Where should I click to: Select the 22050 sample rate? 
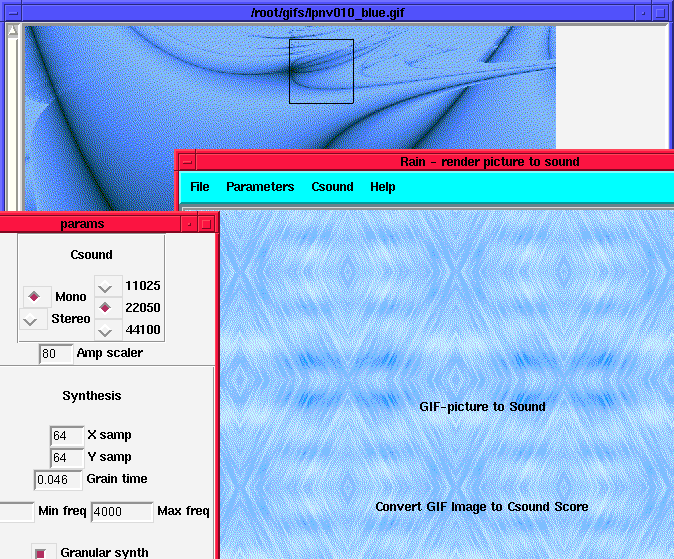pos(106,308)
